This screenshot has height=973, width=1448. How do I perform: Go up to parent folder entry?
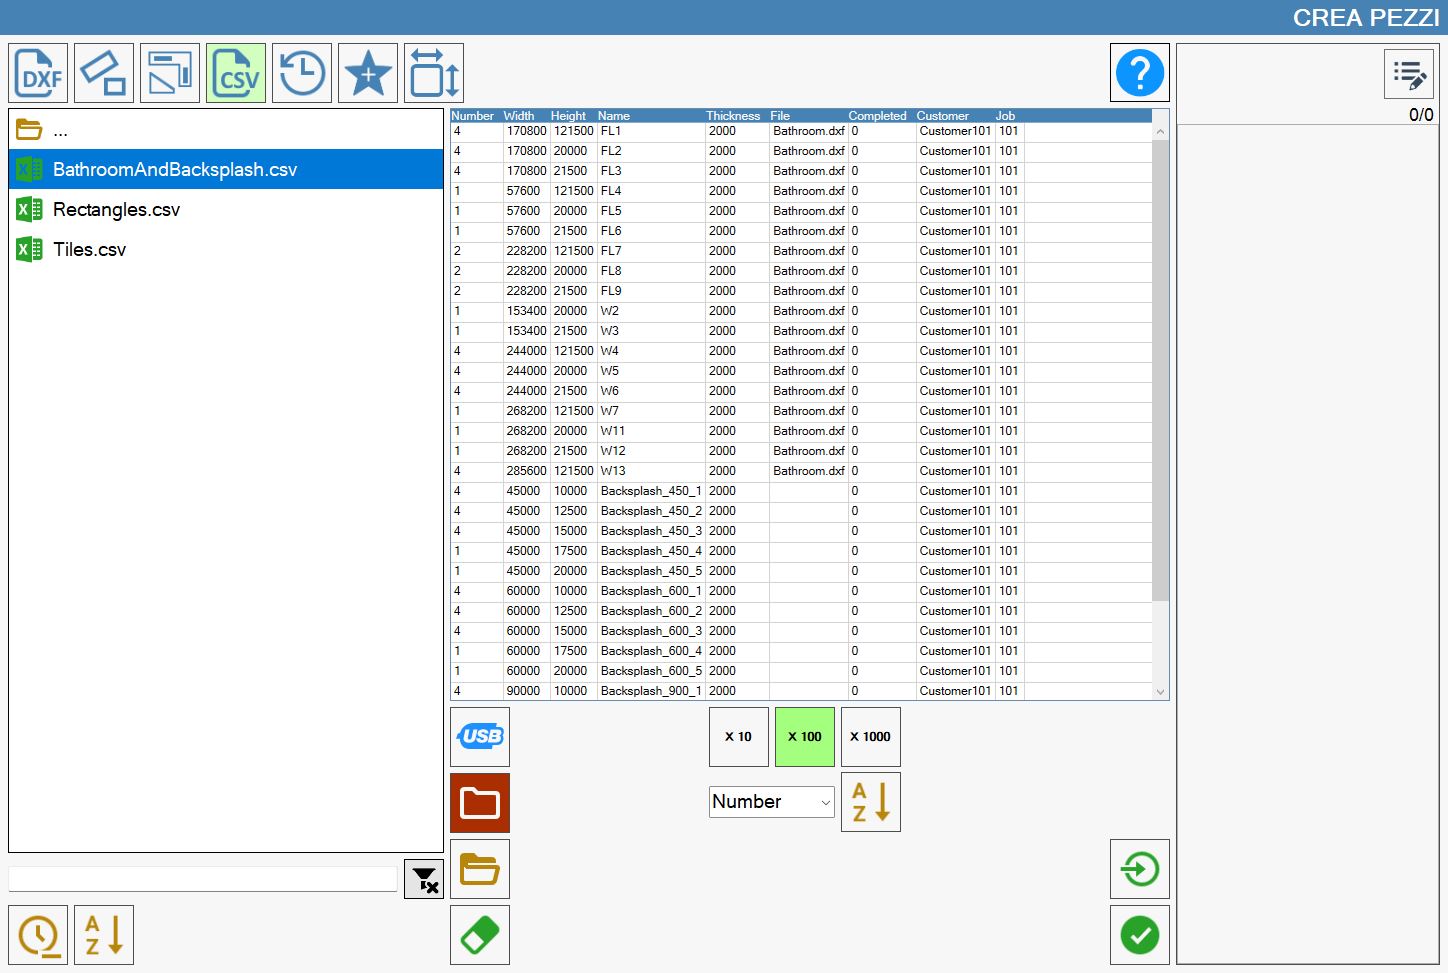click(x=226, y=130)
